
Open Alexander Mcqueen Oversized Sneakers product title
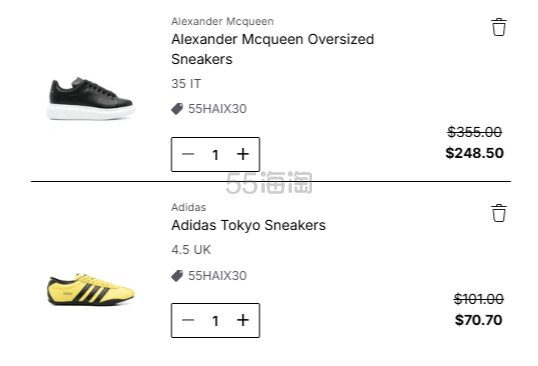pos(272,49)
